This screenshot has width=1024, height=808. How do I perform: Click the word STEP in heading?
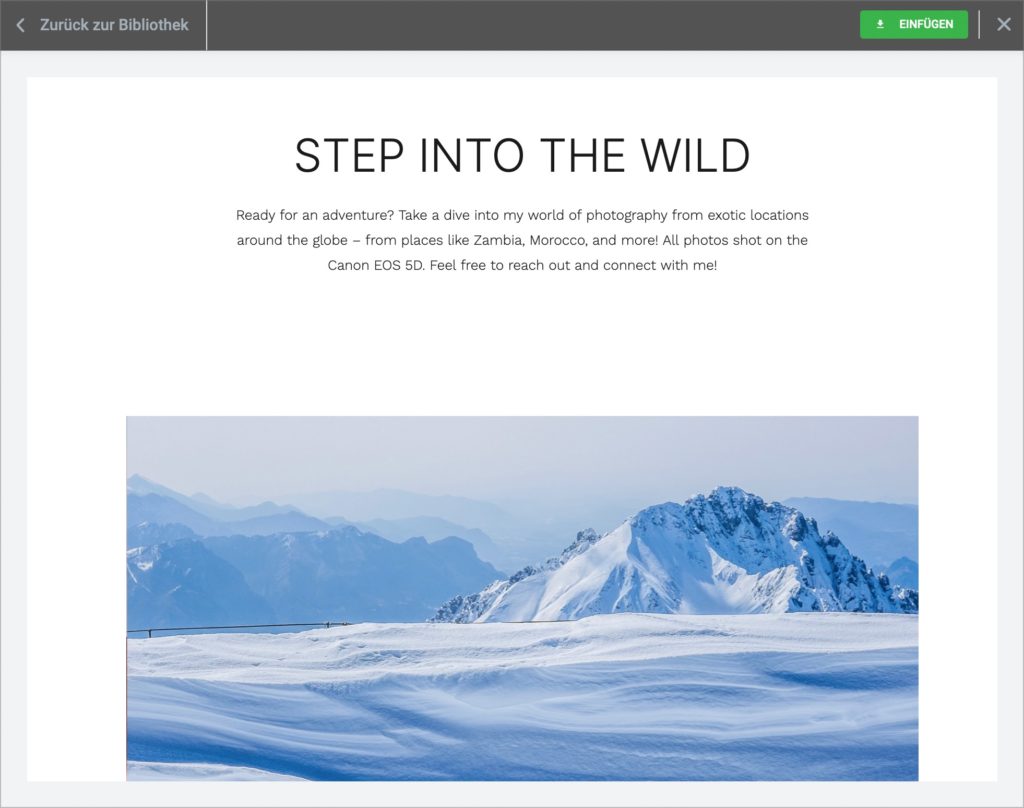(x=349, y=155)
